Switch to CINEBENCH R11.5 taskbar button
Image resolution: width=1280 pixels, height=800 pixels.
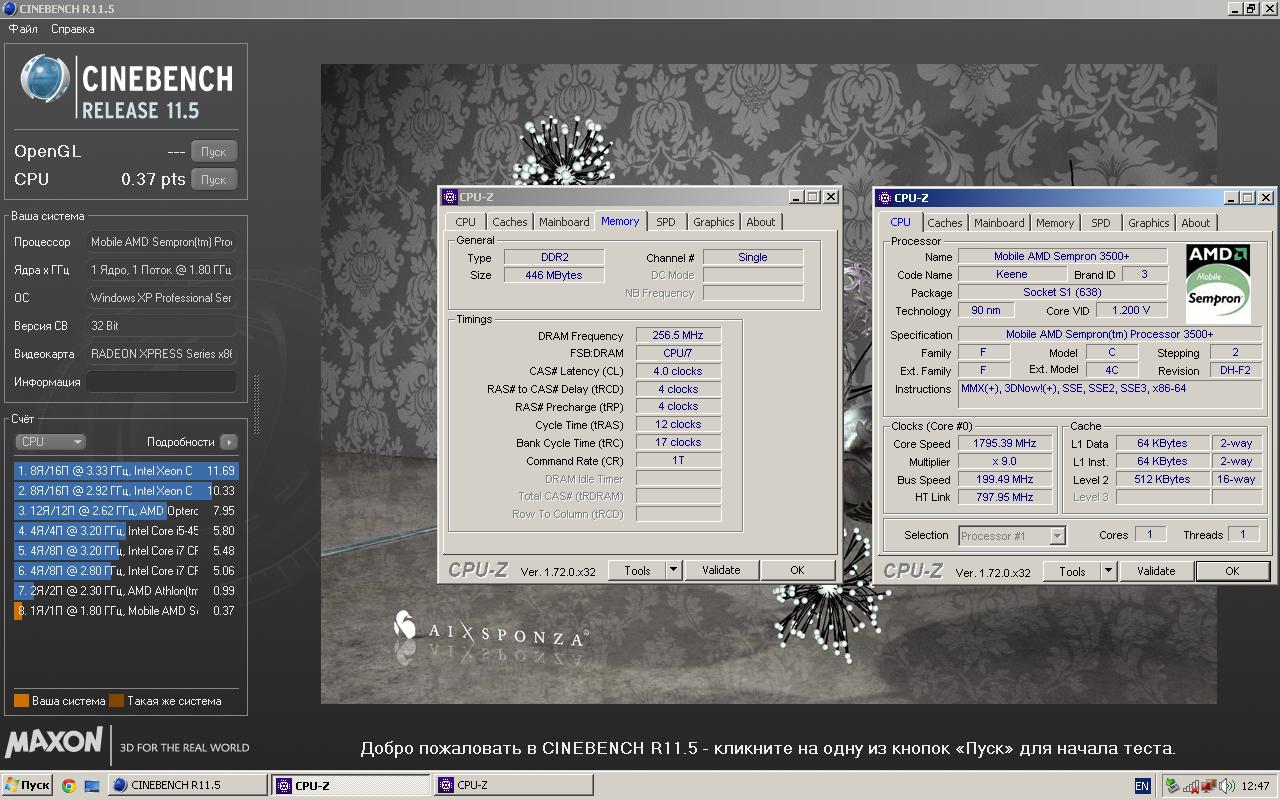pos(187,785)
